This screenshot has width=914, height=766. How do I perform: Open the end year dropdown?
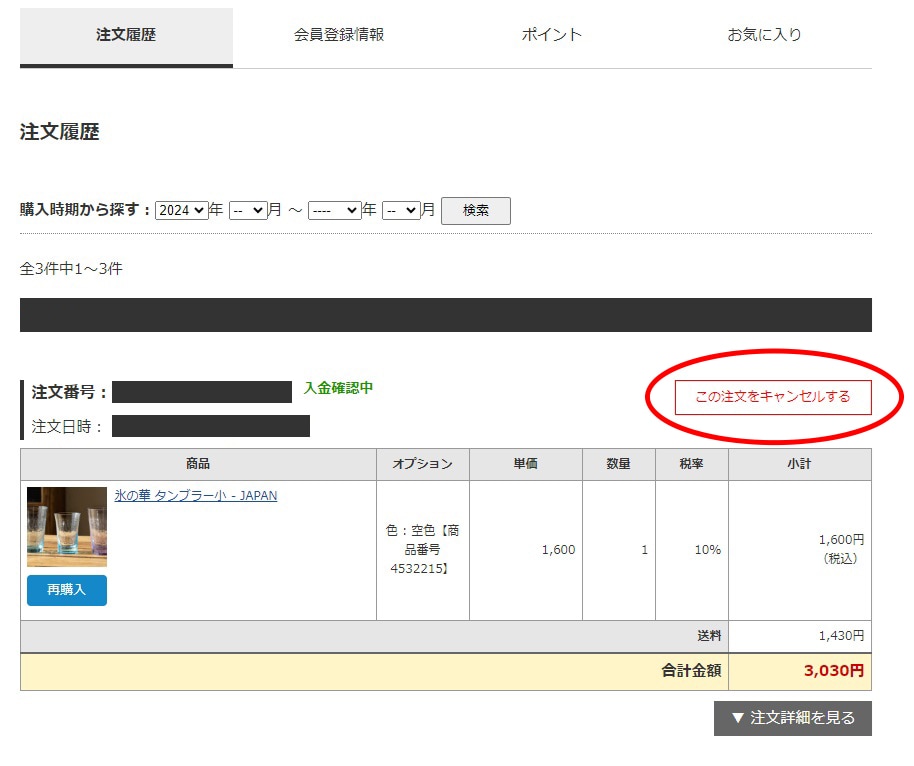click(334, 211)
